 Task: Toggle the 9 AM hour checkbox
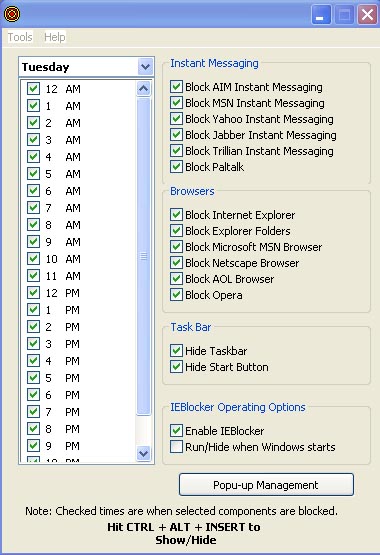[x=33, y=241]
